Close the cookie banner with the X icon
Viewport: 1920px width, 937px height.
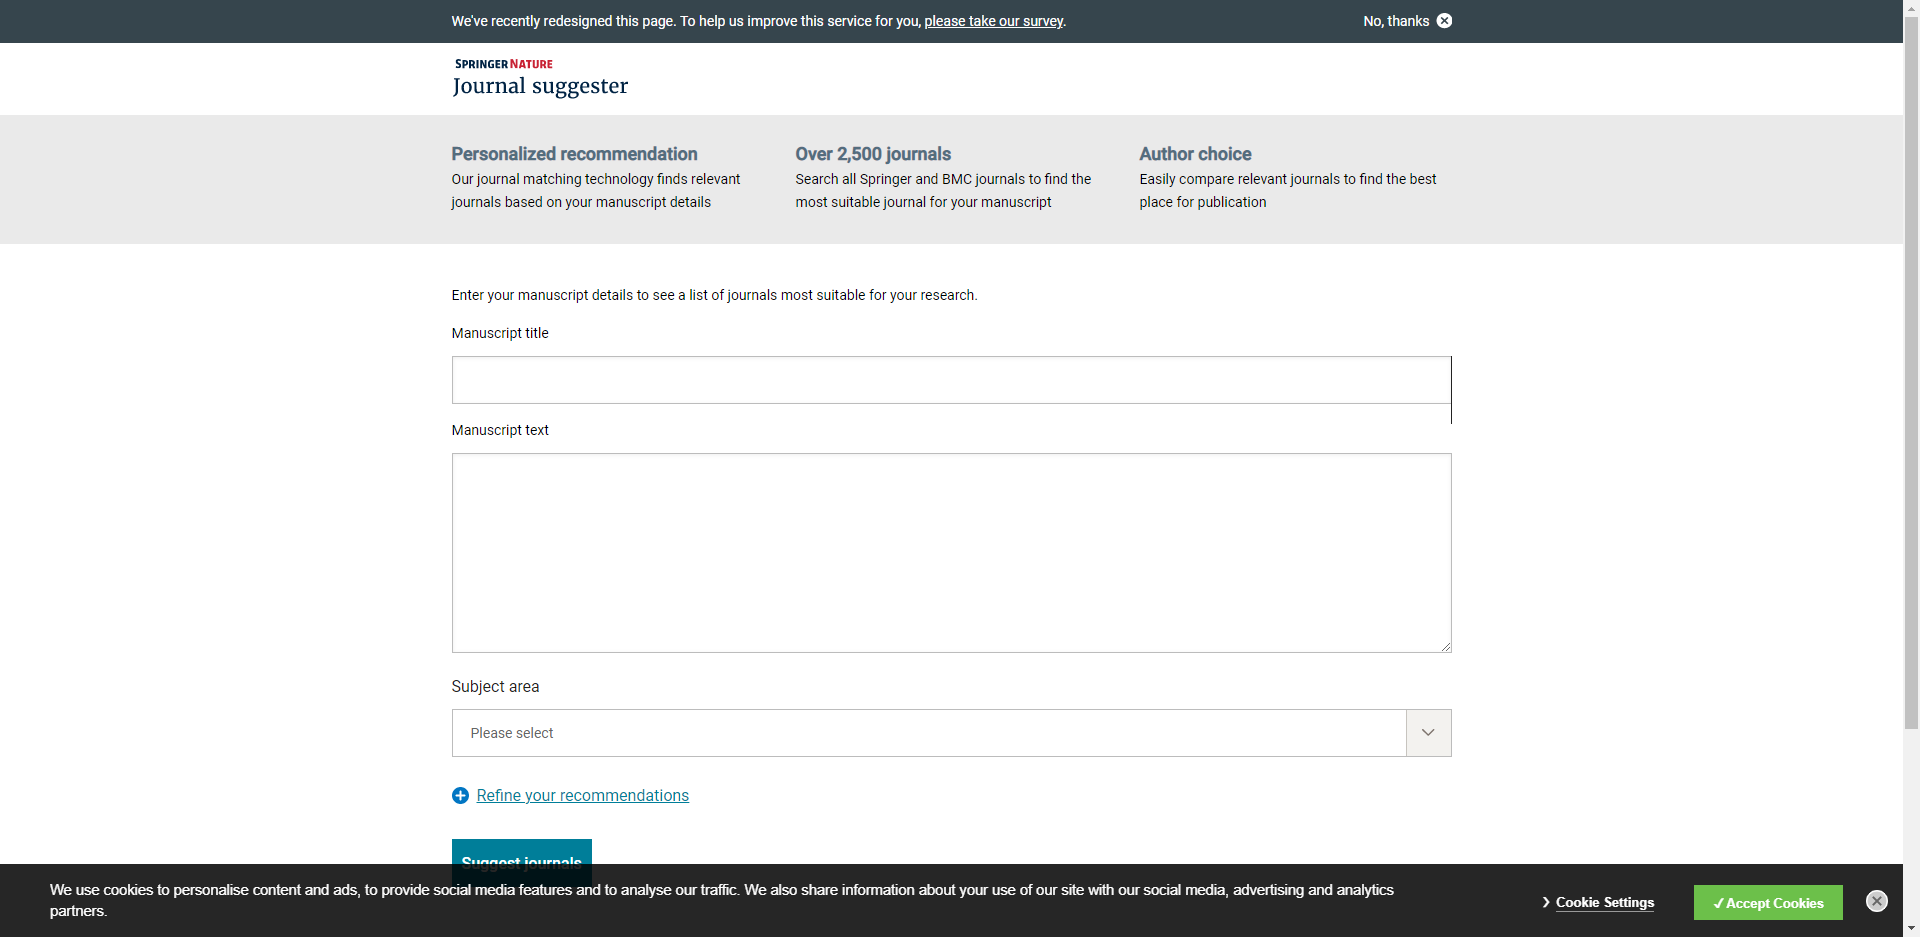(x=1877, y=901)
